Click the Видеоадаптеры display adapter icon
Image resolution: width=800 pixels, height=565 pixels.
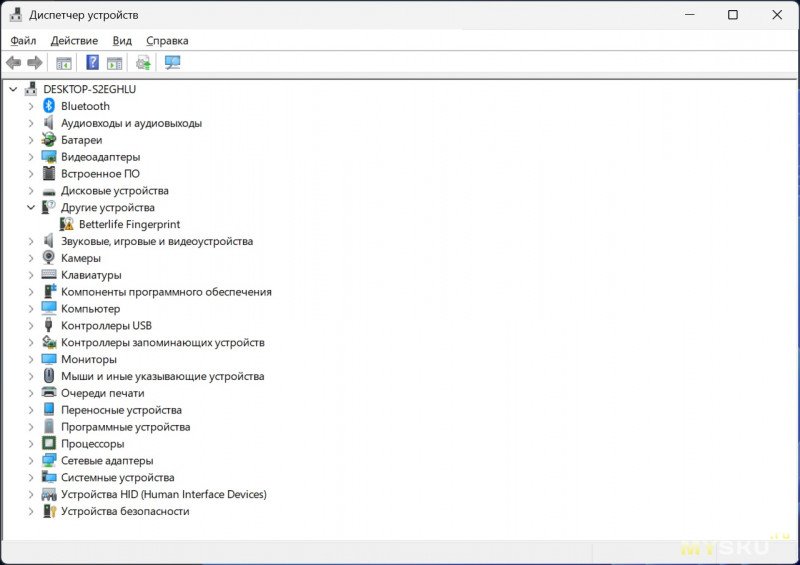click(48, 156)
